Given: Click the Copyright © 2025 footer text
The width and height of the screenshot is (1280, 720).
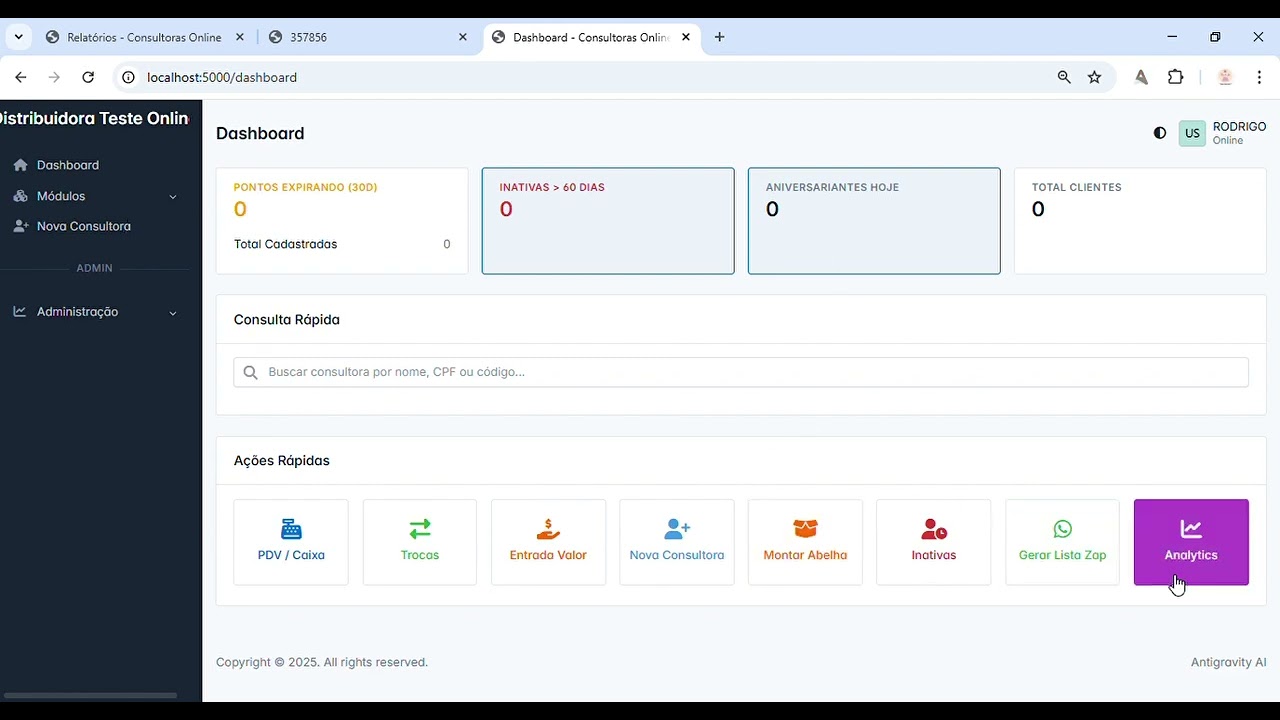Looking at the screenshot, I should (322, 662).
